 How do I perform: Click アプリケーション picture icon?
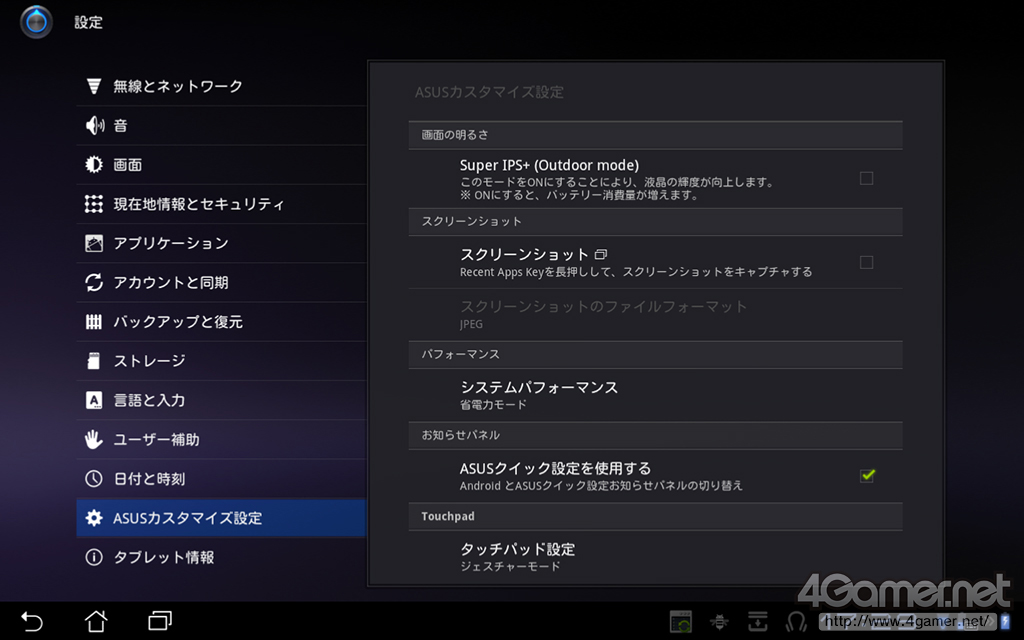pyautogui.click(x=94, y=243)
